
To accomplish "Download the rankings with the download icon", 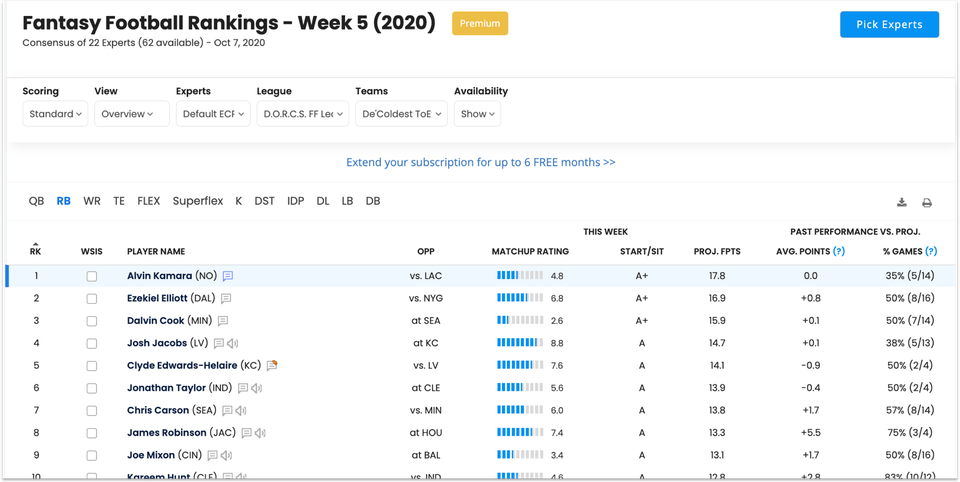I will tap(902, 203).
